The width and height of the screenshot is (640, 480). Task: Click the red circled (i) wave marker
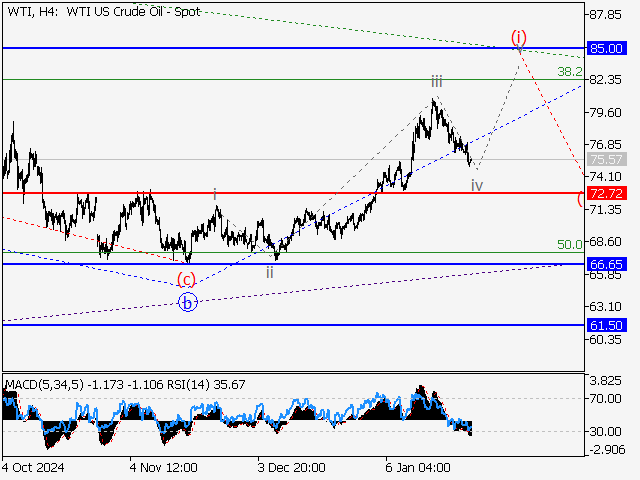[x=518, y=38]
